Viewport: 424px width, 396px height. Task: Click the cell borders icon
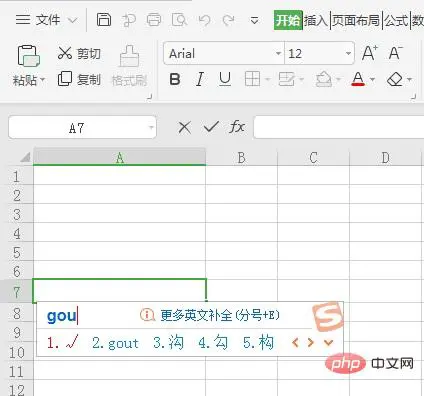(x=252, y=79)
